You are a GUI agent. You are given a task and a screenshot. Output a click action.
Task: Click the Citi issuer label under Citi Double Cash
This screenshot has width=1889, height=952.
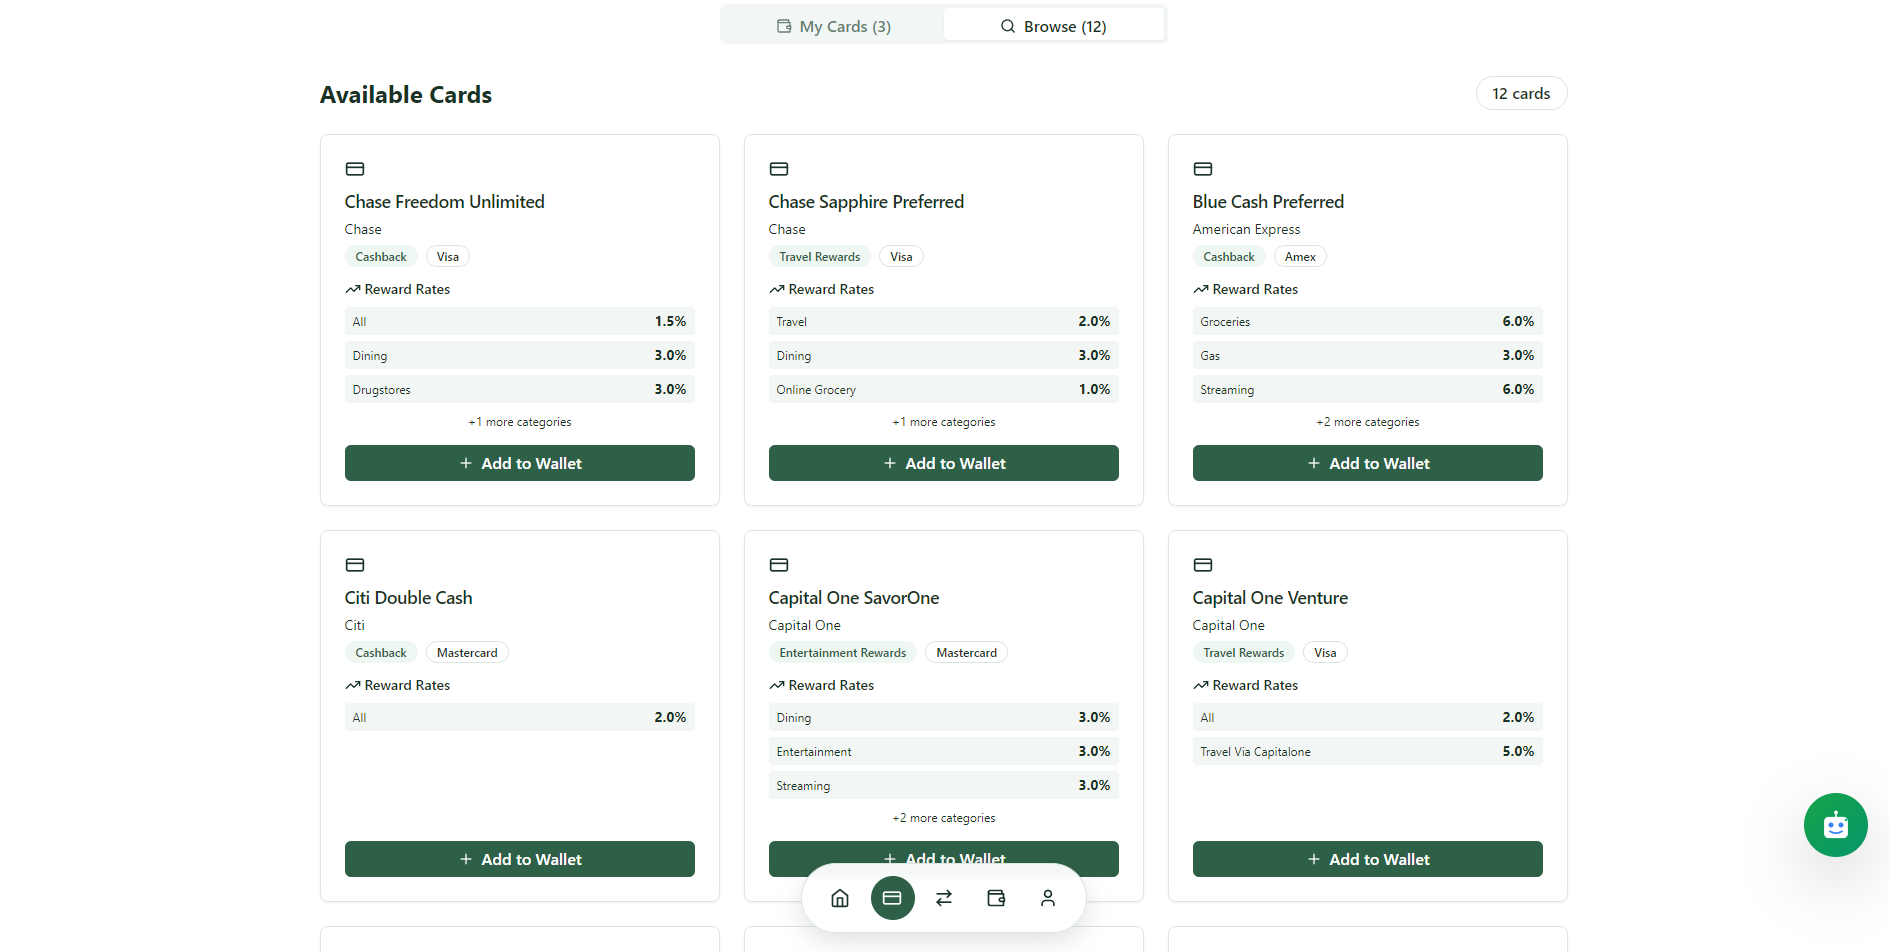[x=355, y=626]
